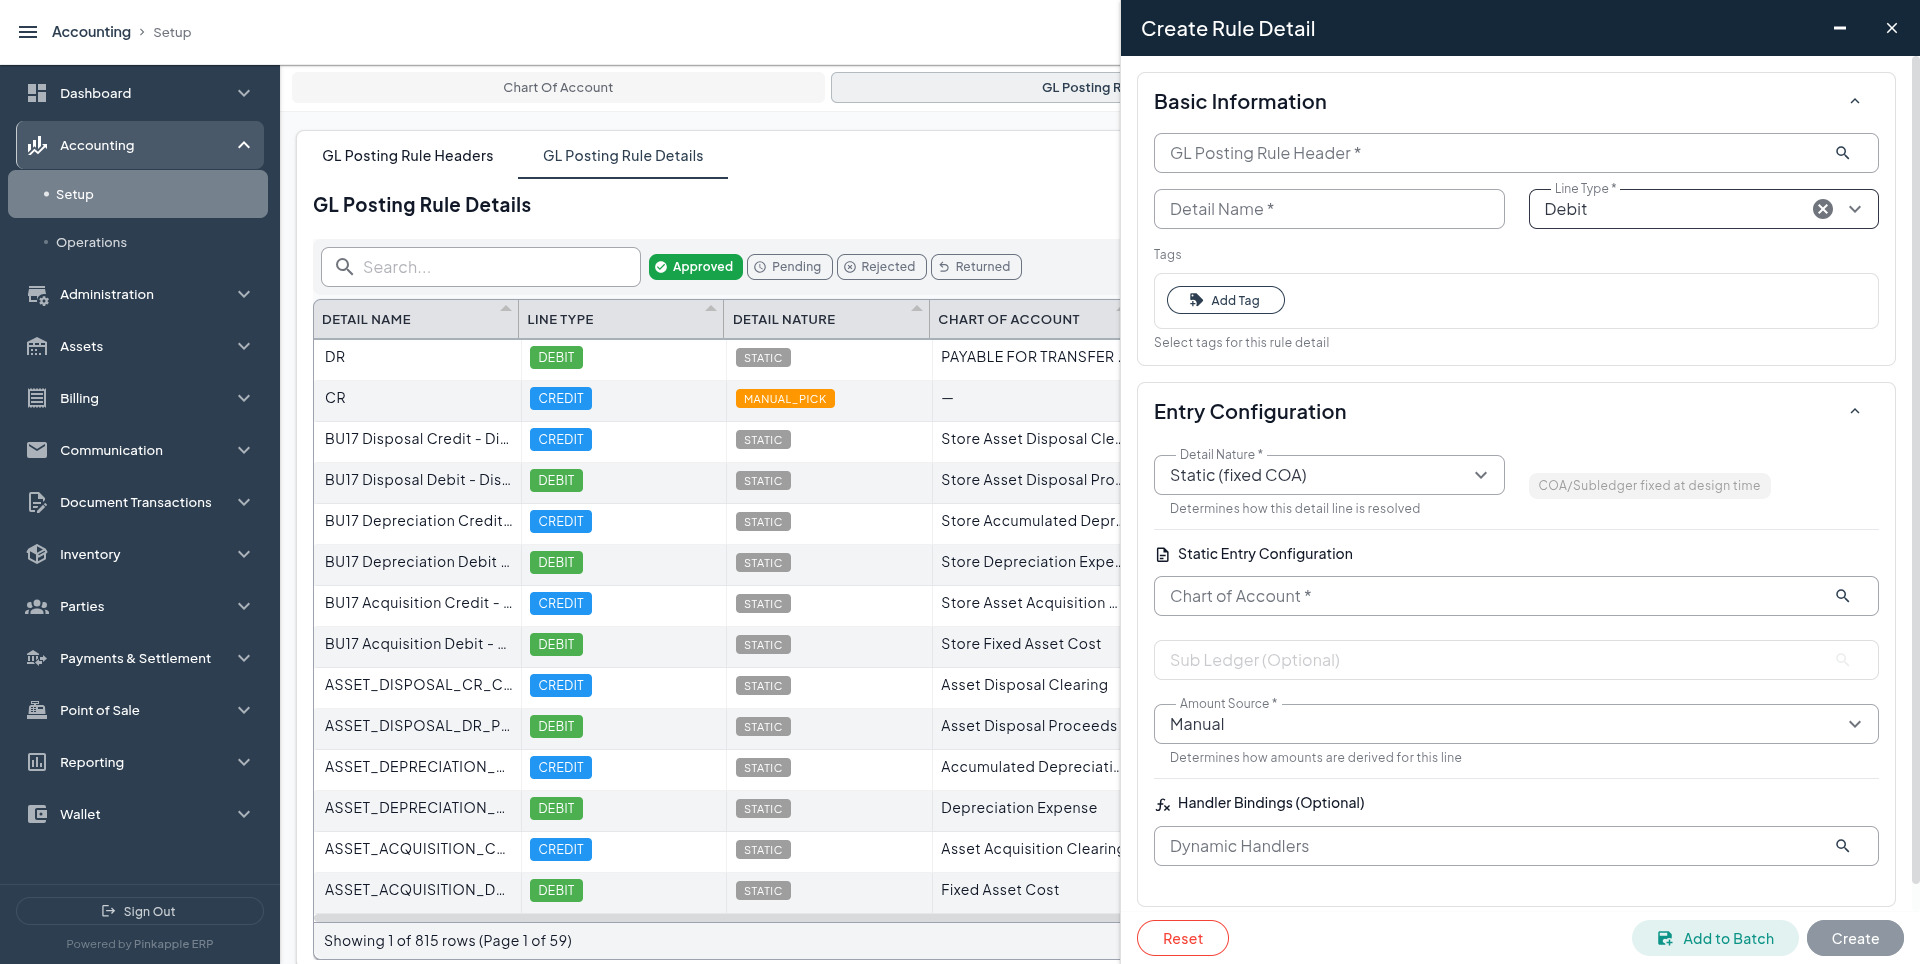The image size is (1920, 964).
Task: Click the Assets sidebar icon
Action: click(x=37, y=347)
